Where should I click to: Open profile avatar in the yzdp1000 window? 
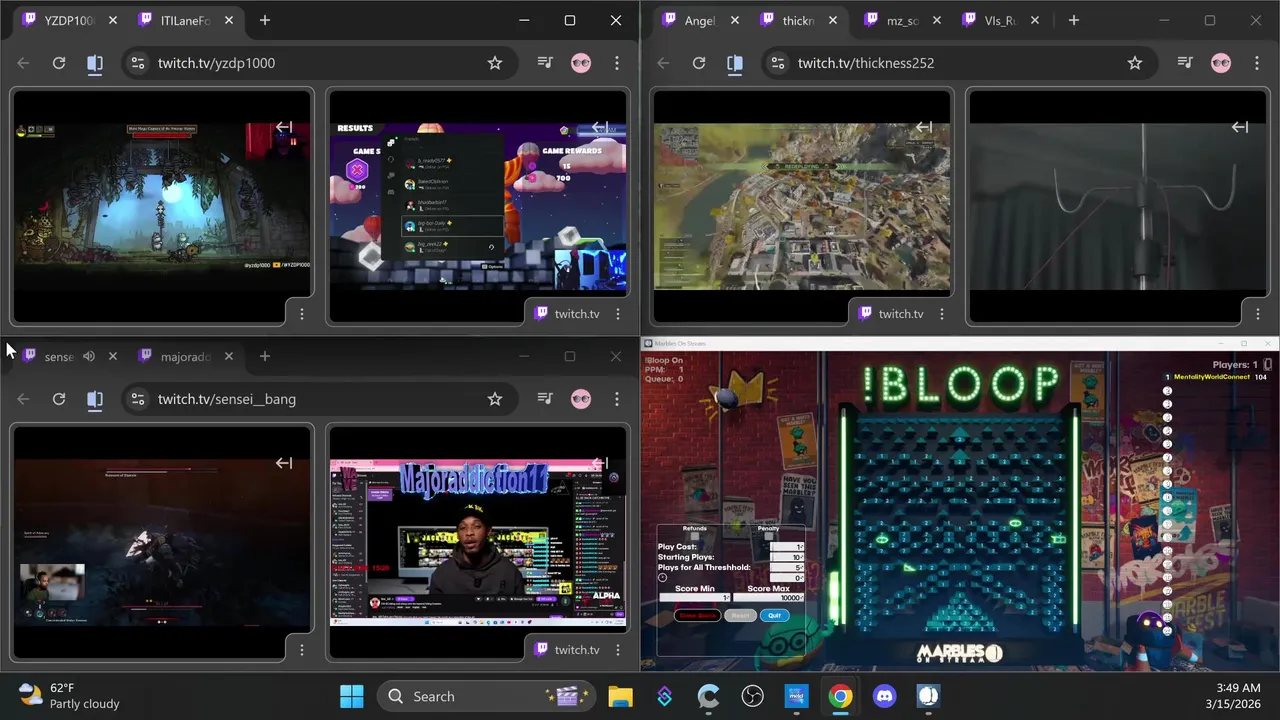[x=581, y=63]
